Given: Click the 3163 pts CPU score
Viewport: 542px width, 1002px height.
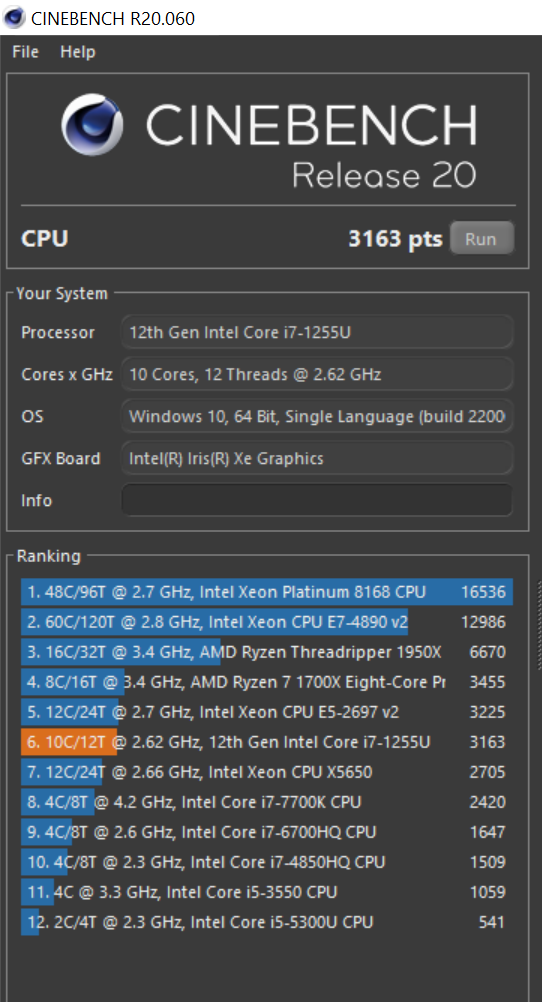Looking at the screenshot, I should 395,239.
